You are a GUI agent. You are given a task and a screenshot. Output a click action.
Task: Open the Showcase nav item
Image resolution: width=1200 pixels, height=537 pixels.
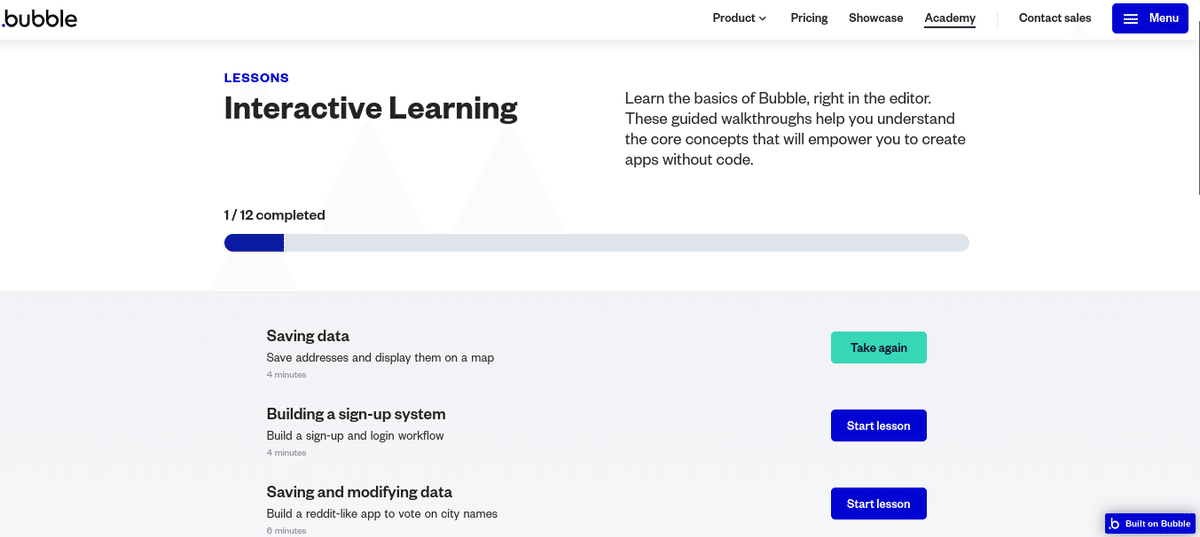(x=875, y=18)
